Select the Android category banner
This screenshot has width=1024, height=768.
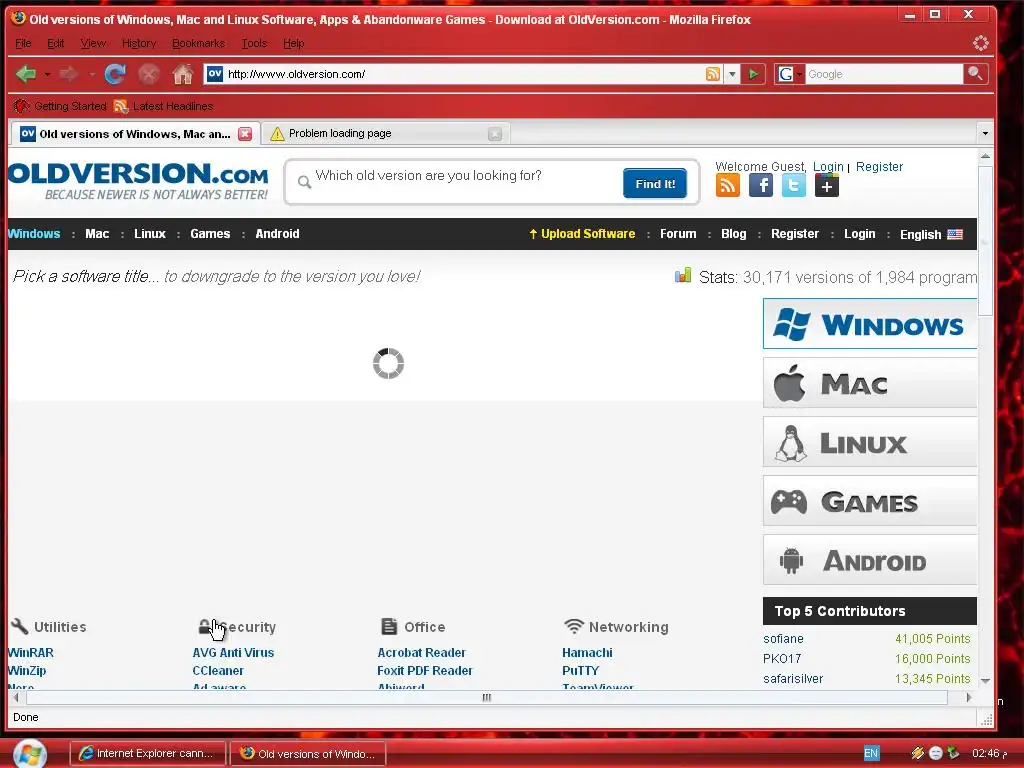coord(870,560)
